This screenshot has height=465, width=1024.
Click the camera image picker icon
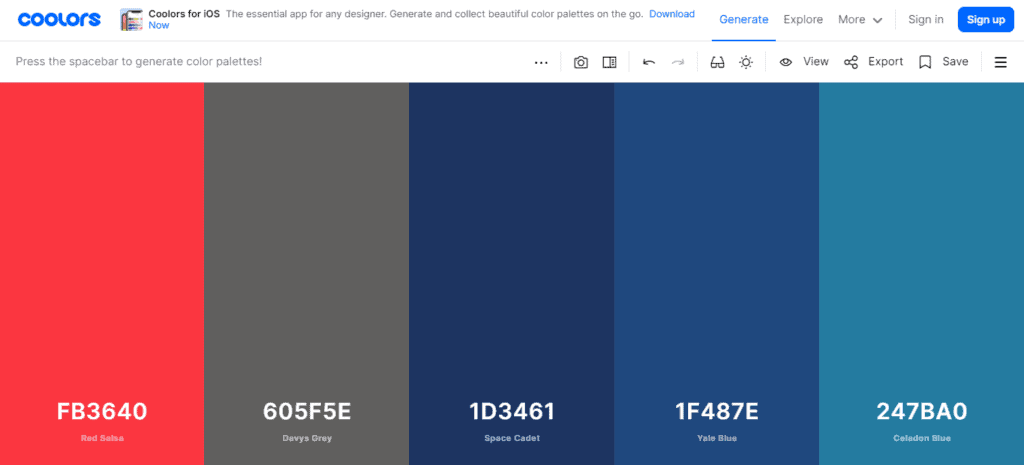(x=581, y=62)
